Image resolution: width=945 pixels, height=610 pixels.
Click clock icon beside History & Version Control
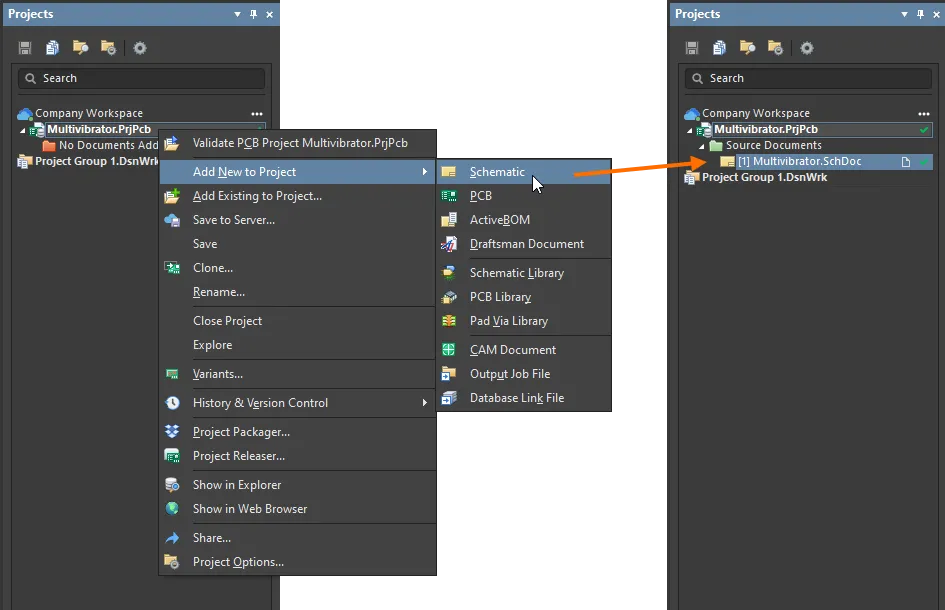(172, 403)
